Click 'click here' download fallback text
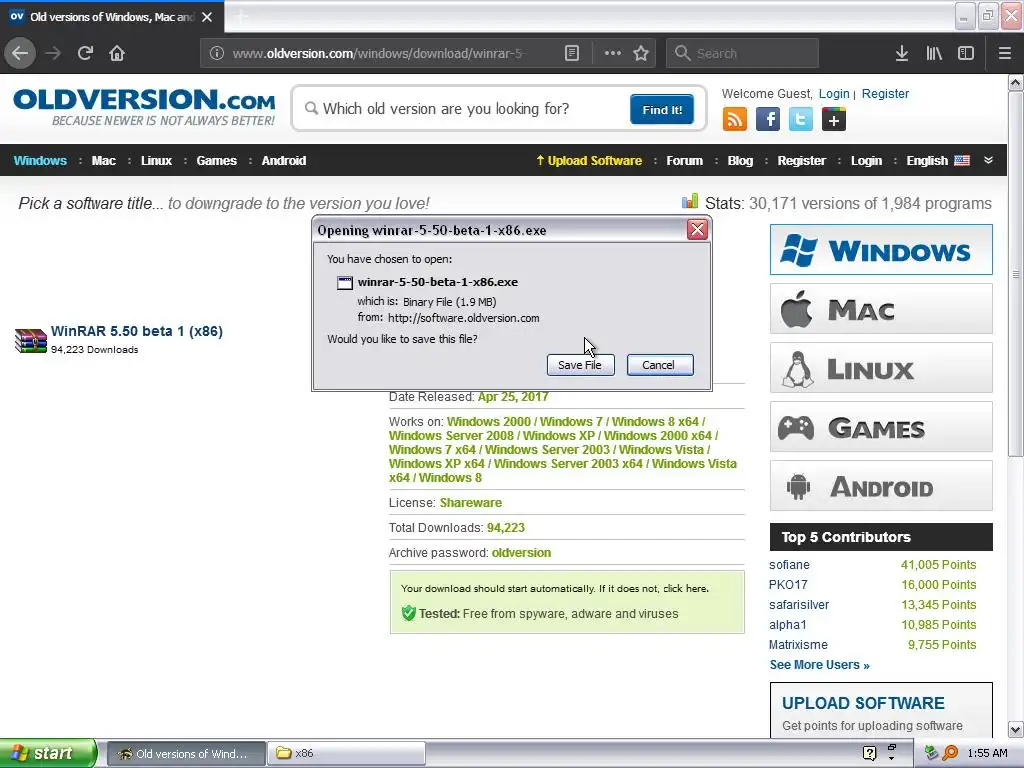1024x768 pixels. click(x=685, y=588)
